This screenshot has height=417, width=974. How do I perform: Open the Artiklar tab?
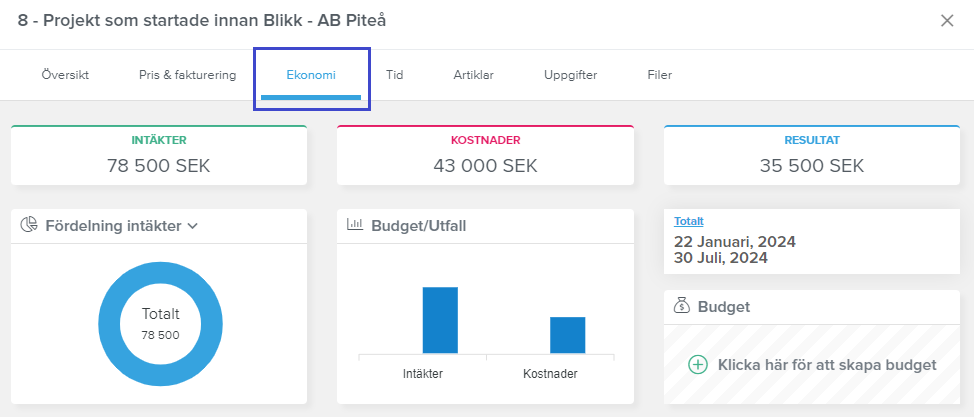coord(473,75)
